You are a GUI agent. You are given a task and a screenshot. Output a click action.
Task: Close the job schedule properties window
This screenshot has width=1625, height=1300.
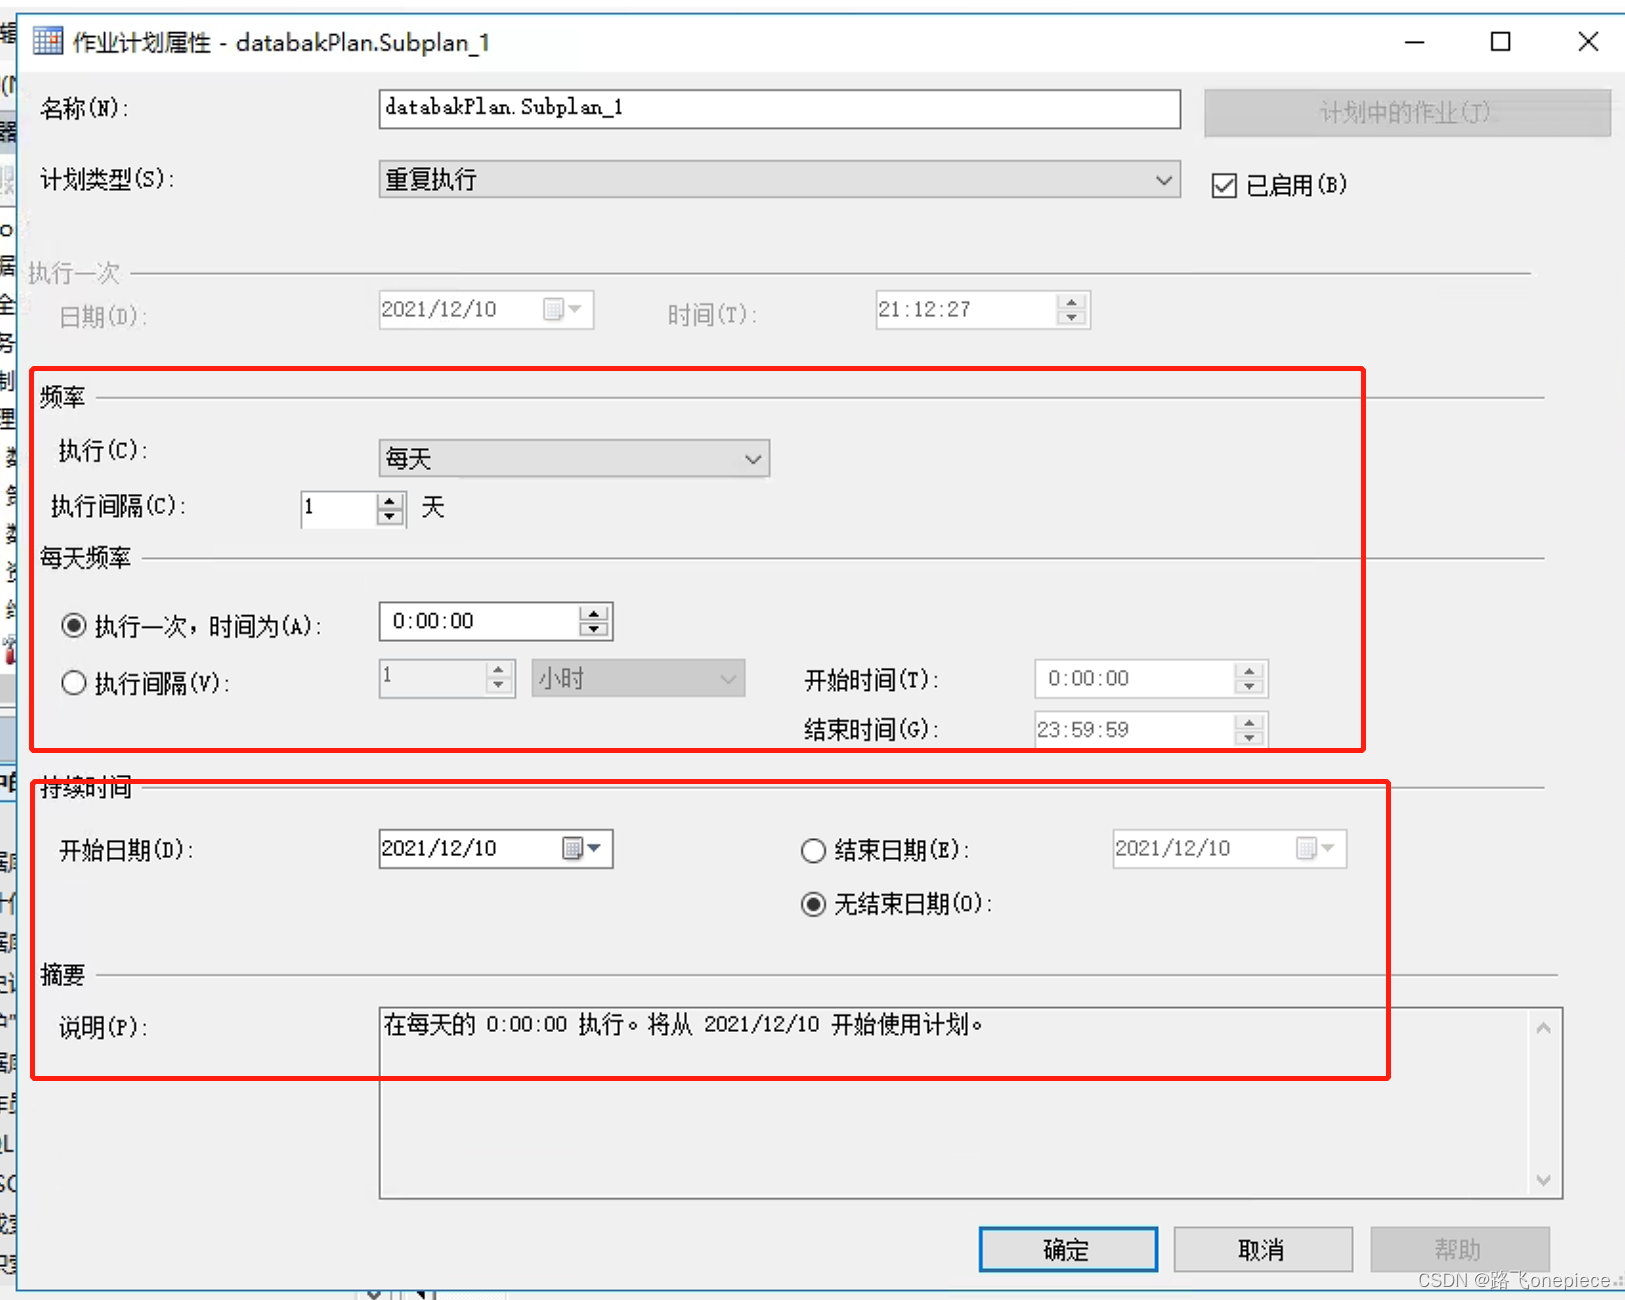(x=1588, y=42)
